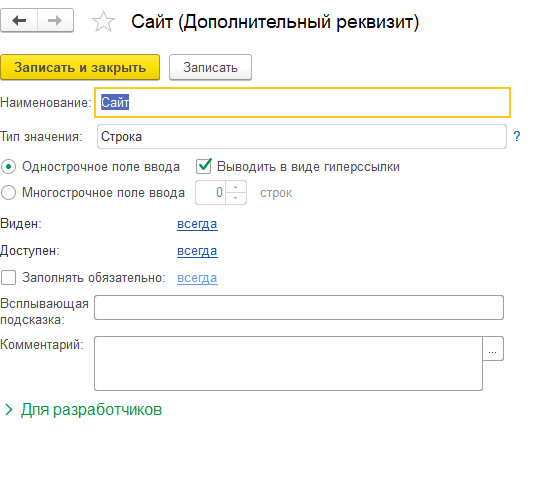
Task: Select Многострочное поле ввода radio button
Action: [9, 193]
